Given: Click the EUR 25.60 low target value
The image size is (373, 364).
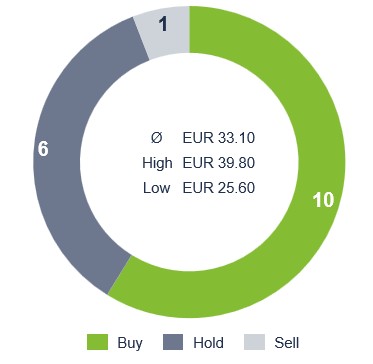Looking at the screenshot, I should 219,188.
